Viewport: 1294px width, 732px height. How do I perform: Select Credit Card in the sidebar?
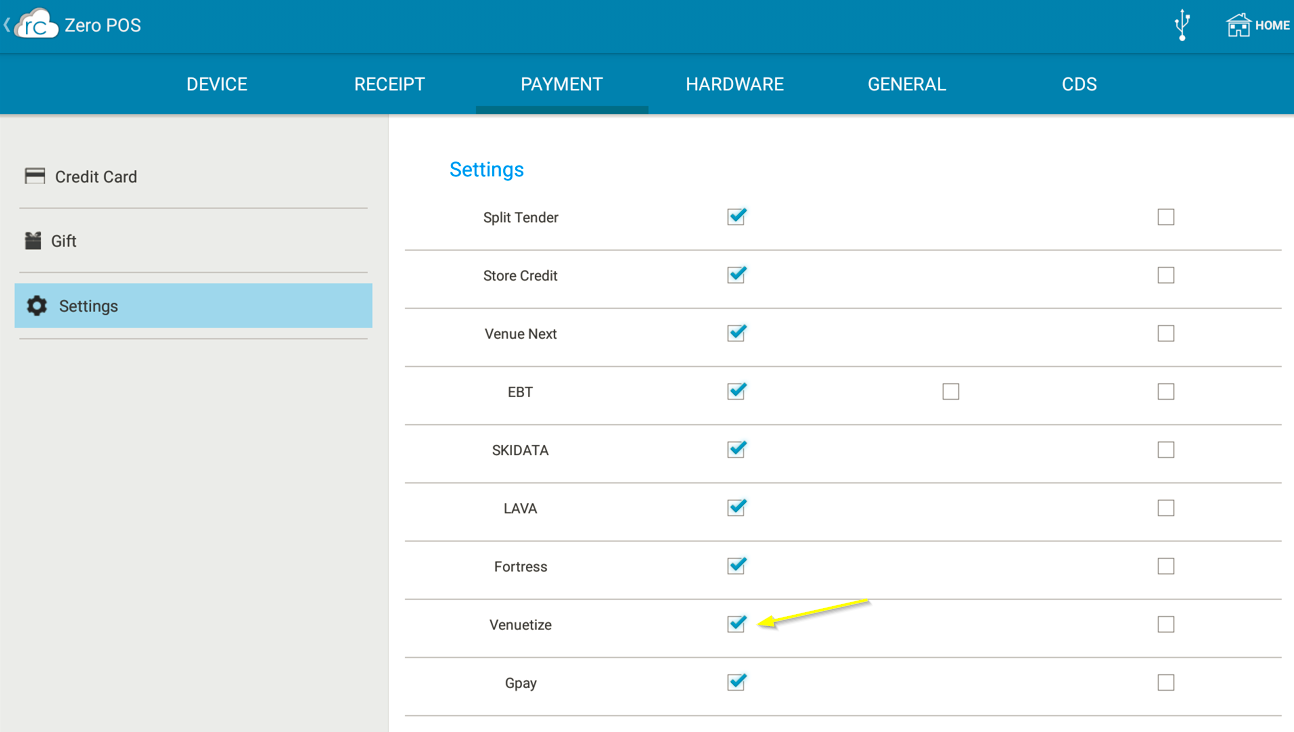tap(96, 177)
